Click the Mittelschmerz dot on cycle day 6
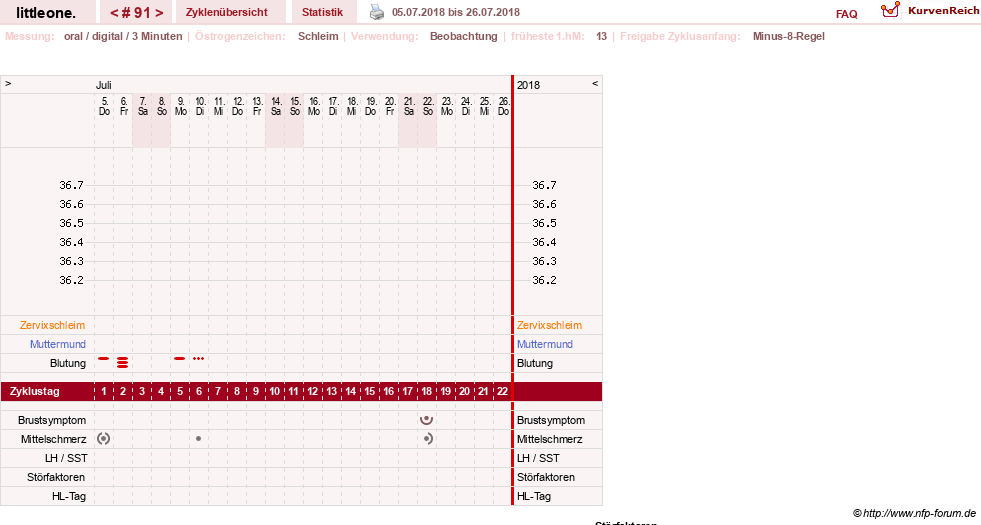Screen dimensions: 981x525 point(198,439)
